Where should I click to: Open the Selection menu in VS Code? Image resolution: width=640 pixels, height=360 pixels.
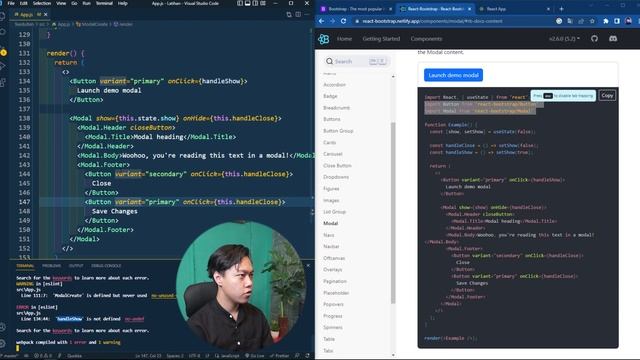point(42,3)
